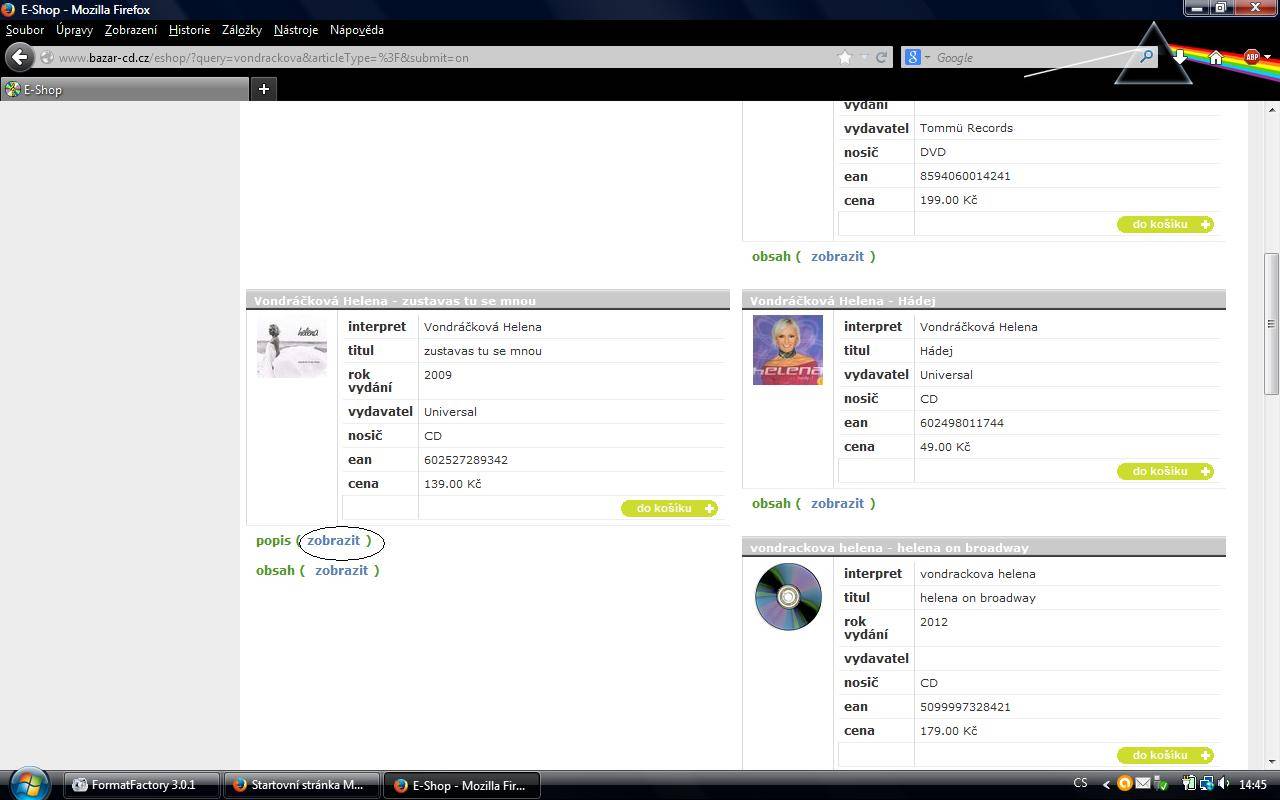This screenshot has height=800, width=1280.
Task: Open the volume speaker tray icon
Action: tap(1223, 784)
